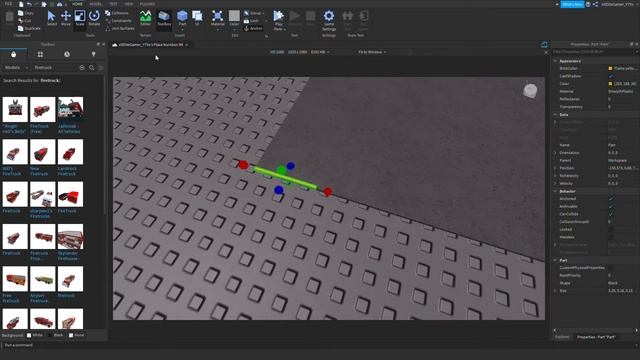The height and width of the screenshot is (360, 640).
Task: Click the BrickColor yellow swatch
Action: click(611, 69)
